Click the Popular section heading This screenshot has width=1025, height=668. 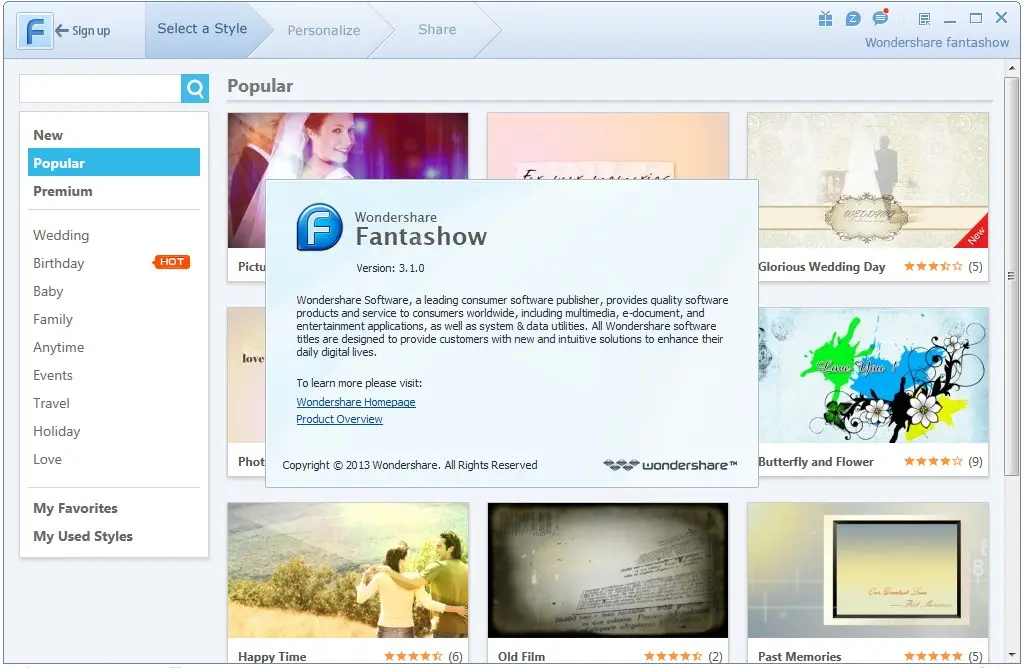[x=260, y=86]
